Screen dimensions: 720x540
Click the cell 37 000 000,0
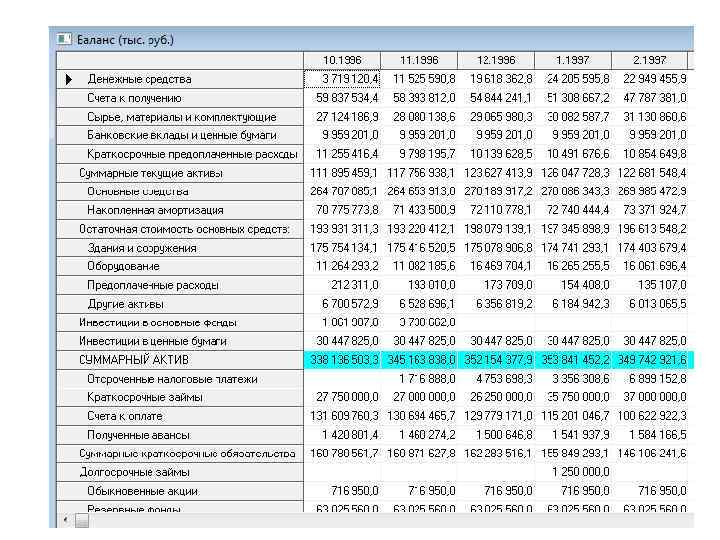point(650,397)
